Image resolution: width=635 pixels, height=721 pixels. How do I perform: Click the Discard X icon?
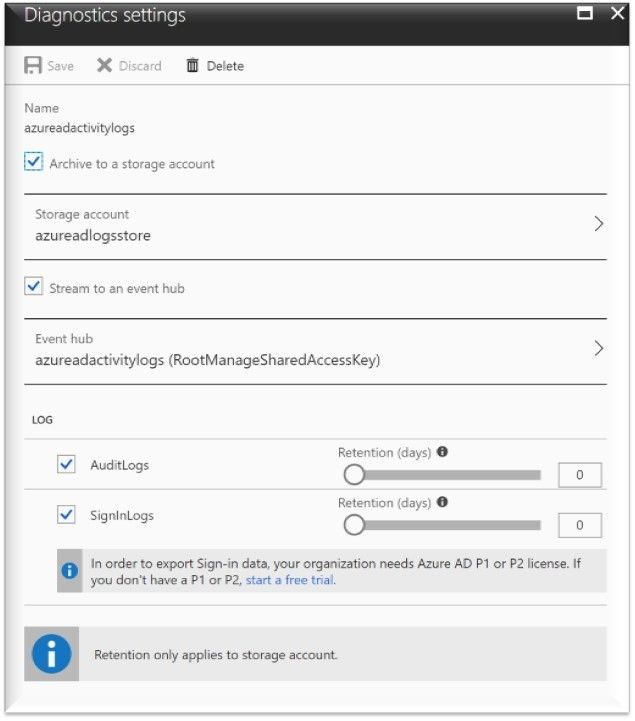point(104,65)
